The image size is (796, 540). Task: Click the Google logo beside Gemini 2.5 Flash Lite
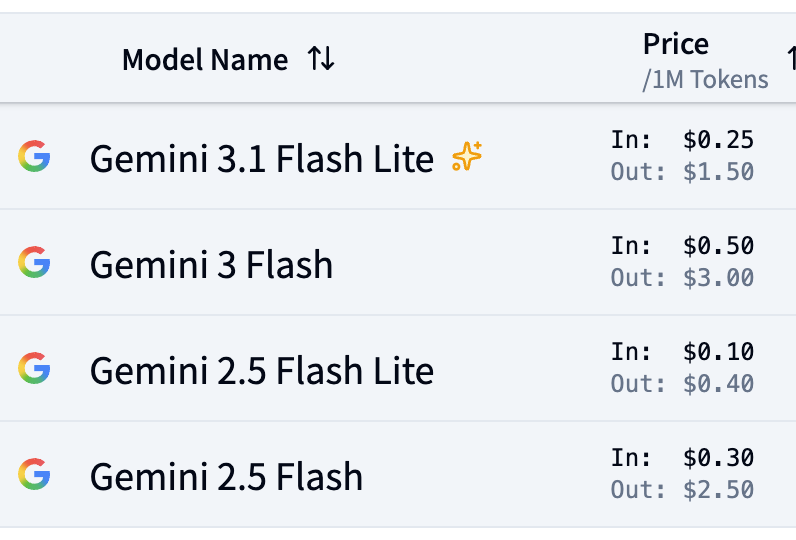click(x=34, y=368)
